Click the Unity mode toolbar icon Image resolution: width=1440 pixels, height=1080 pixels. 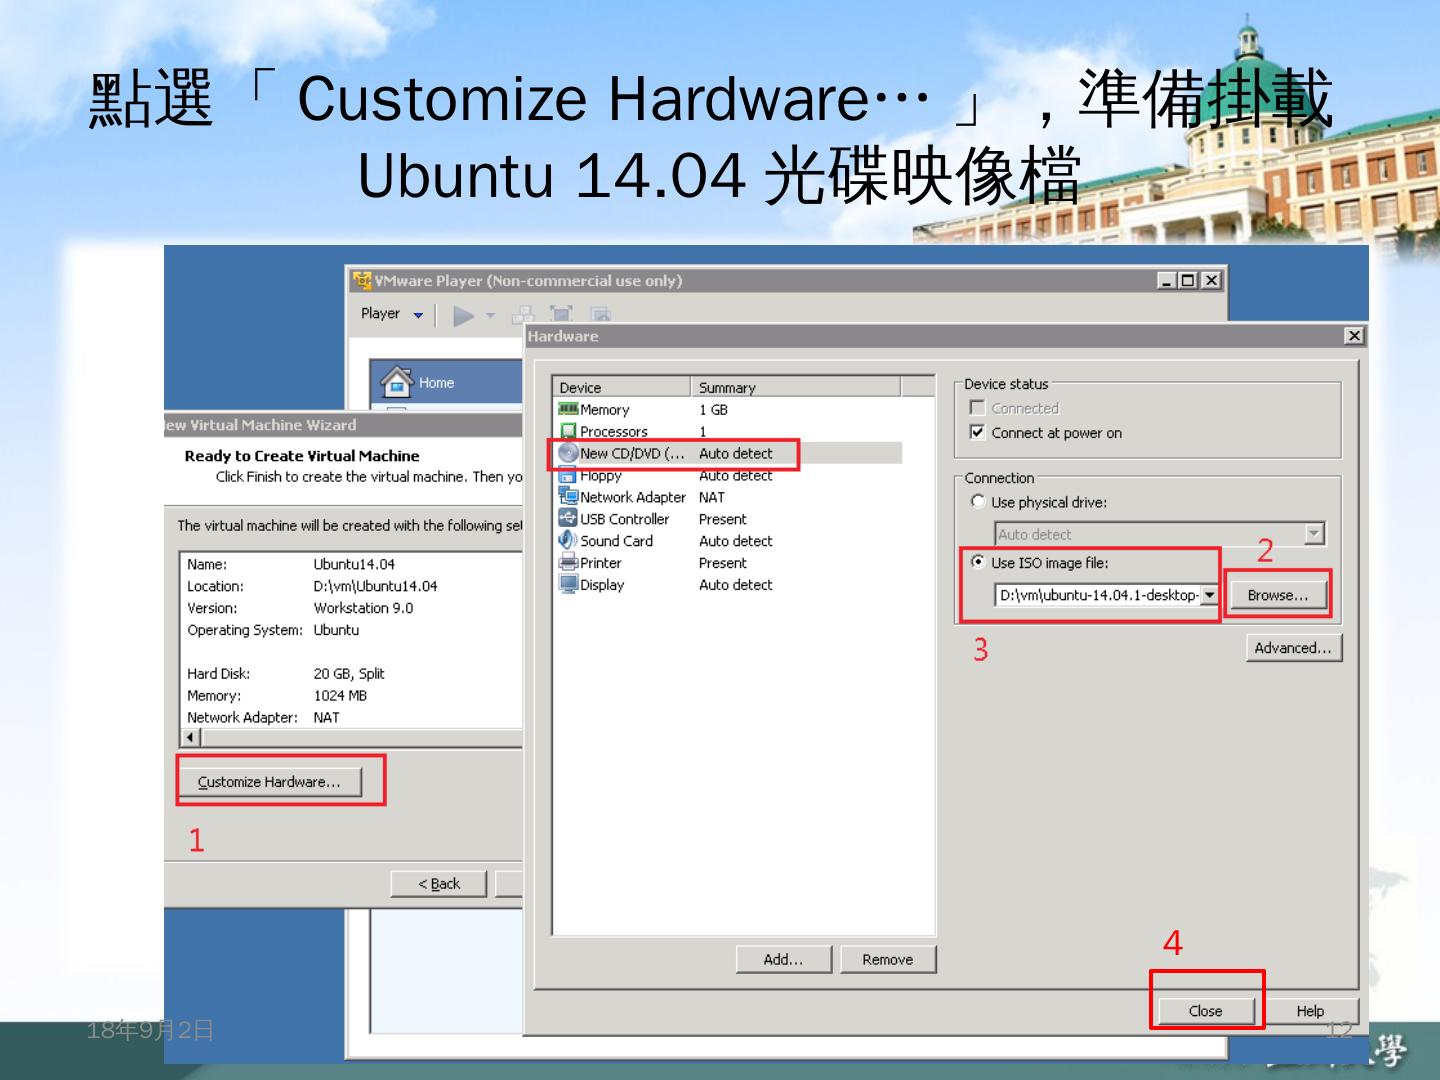[x=600, y=315]
